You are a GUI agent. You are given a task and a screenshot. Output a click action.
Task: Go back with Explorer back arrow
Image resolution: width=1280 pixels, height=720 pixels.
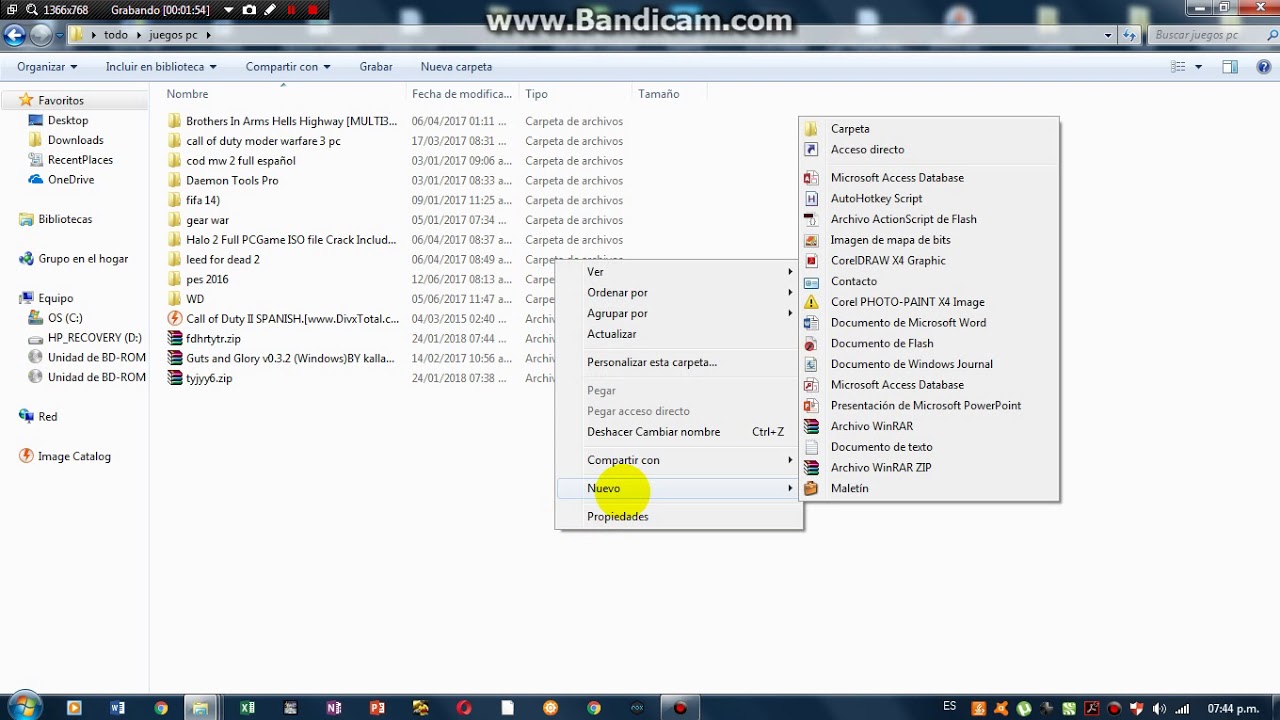[x=14, y=35]
